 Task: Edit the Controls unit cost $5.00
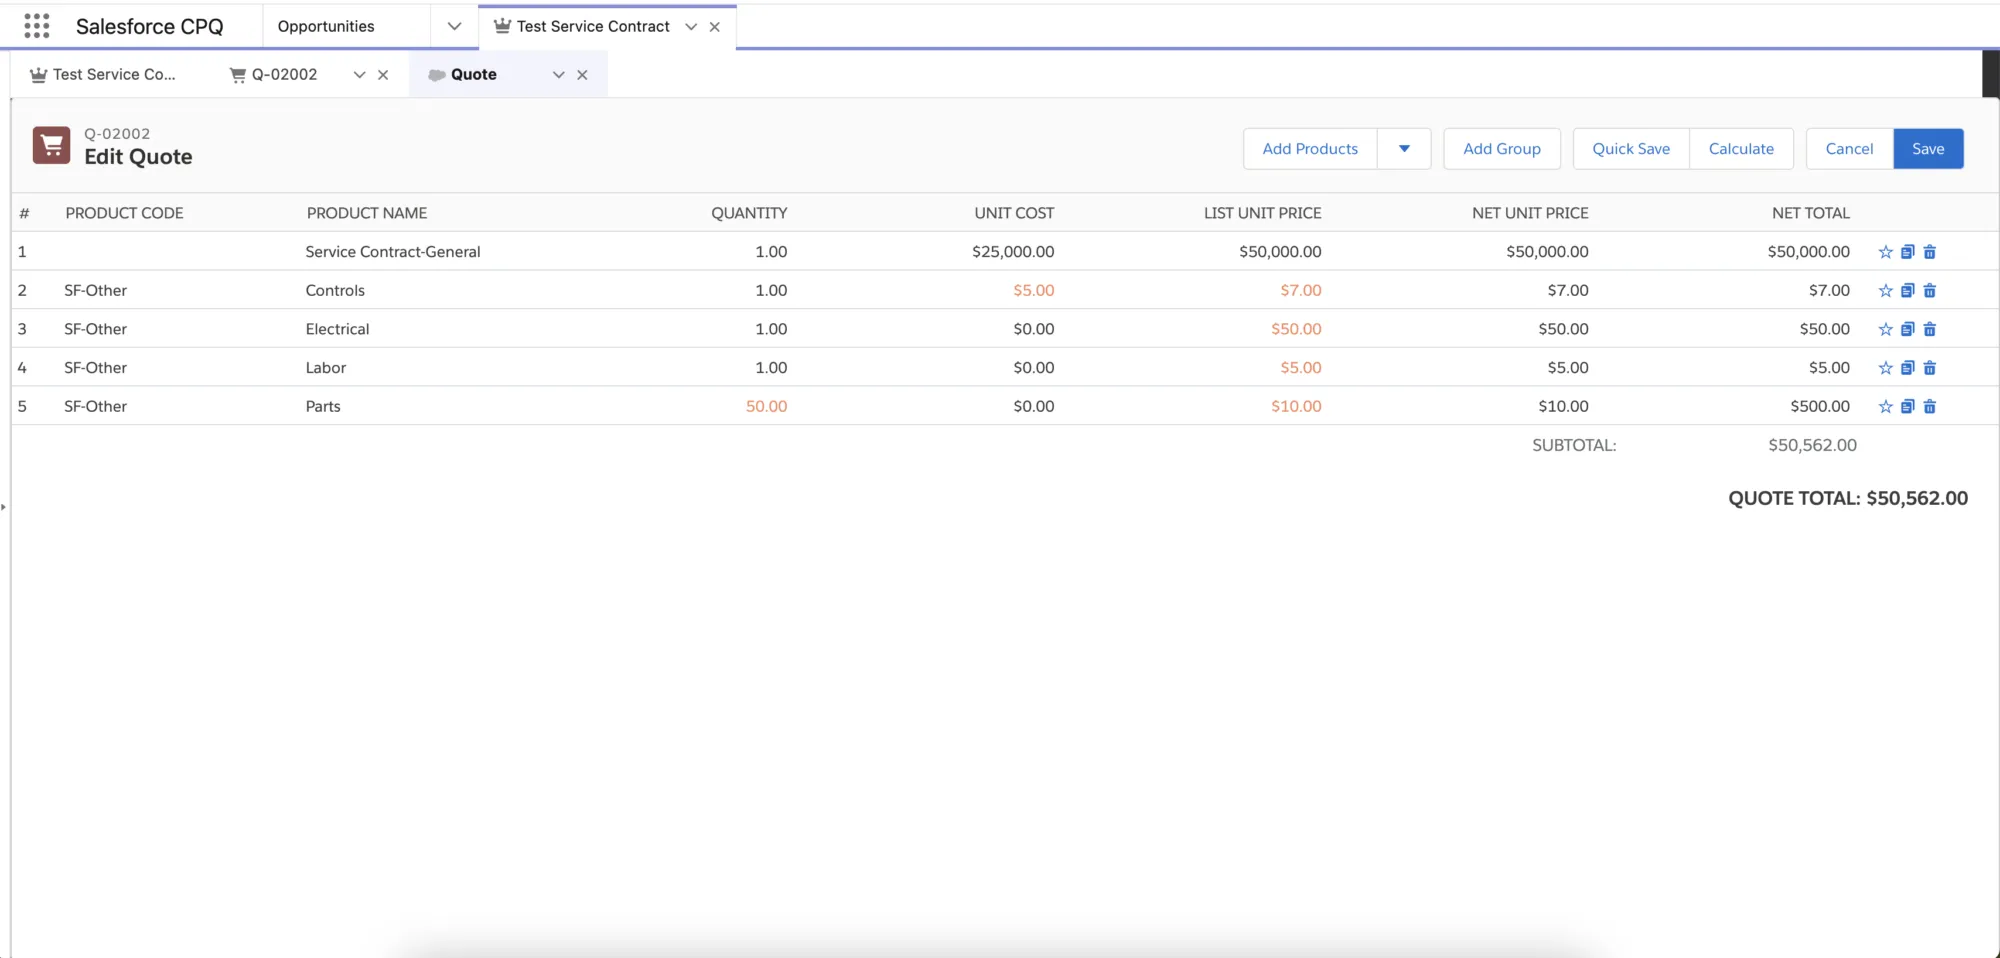point(1034,291)
